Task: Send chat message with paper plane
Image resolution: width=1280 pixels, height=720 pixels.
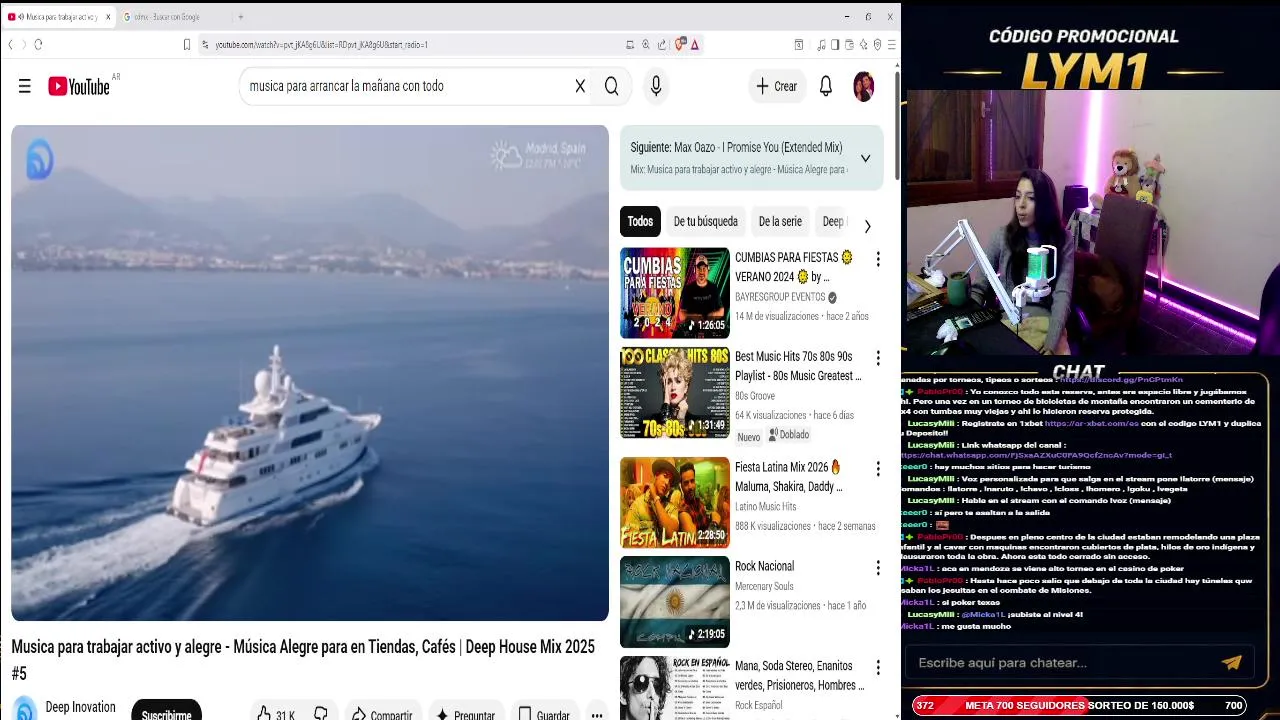Action: [x=1231, y=662]
